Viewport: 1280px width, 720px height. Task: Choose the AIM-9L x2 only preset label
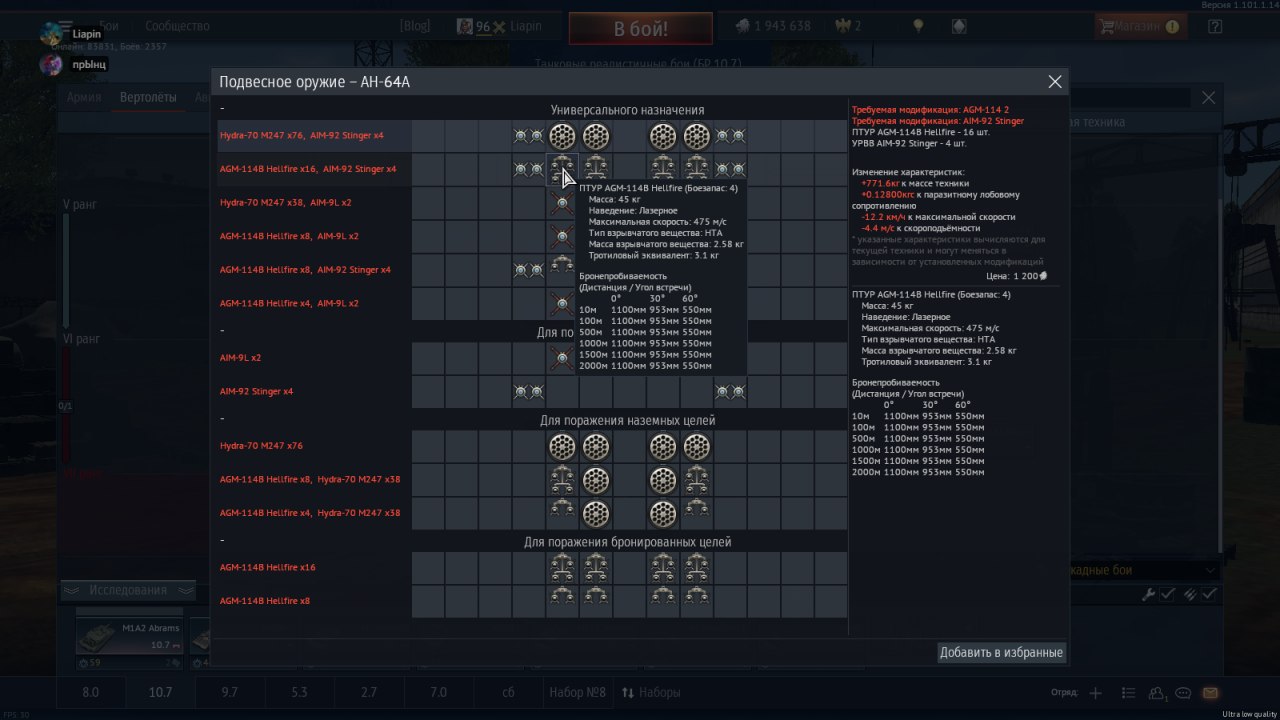(x=241, y=358)
